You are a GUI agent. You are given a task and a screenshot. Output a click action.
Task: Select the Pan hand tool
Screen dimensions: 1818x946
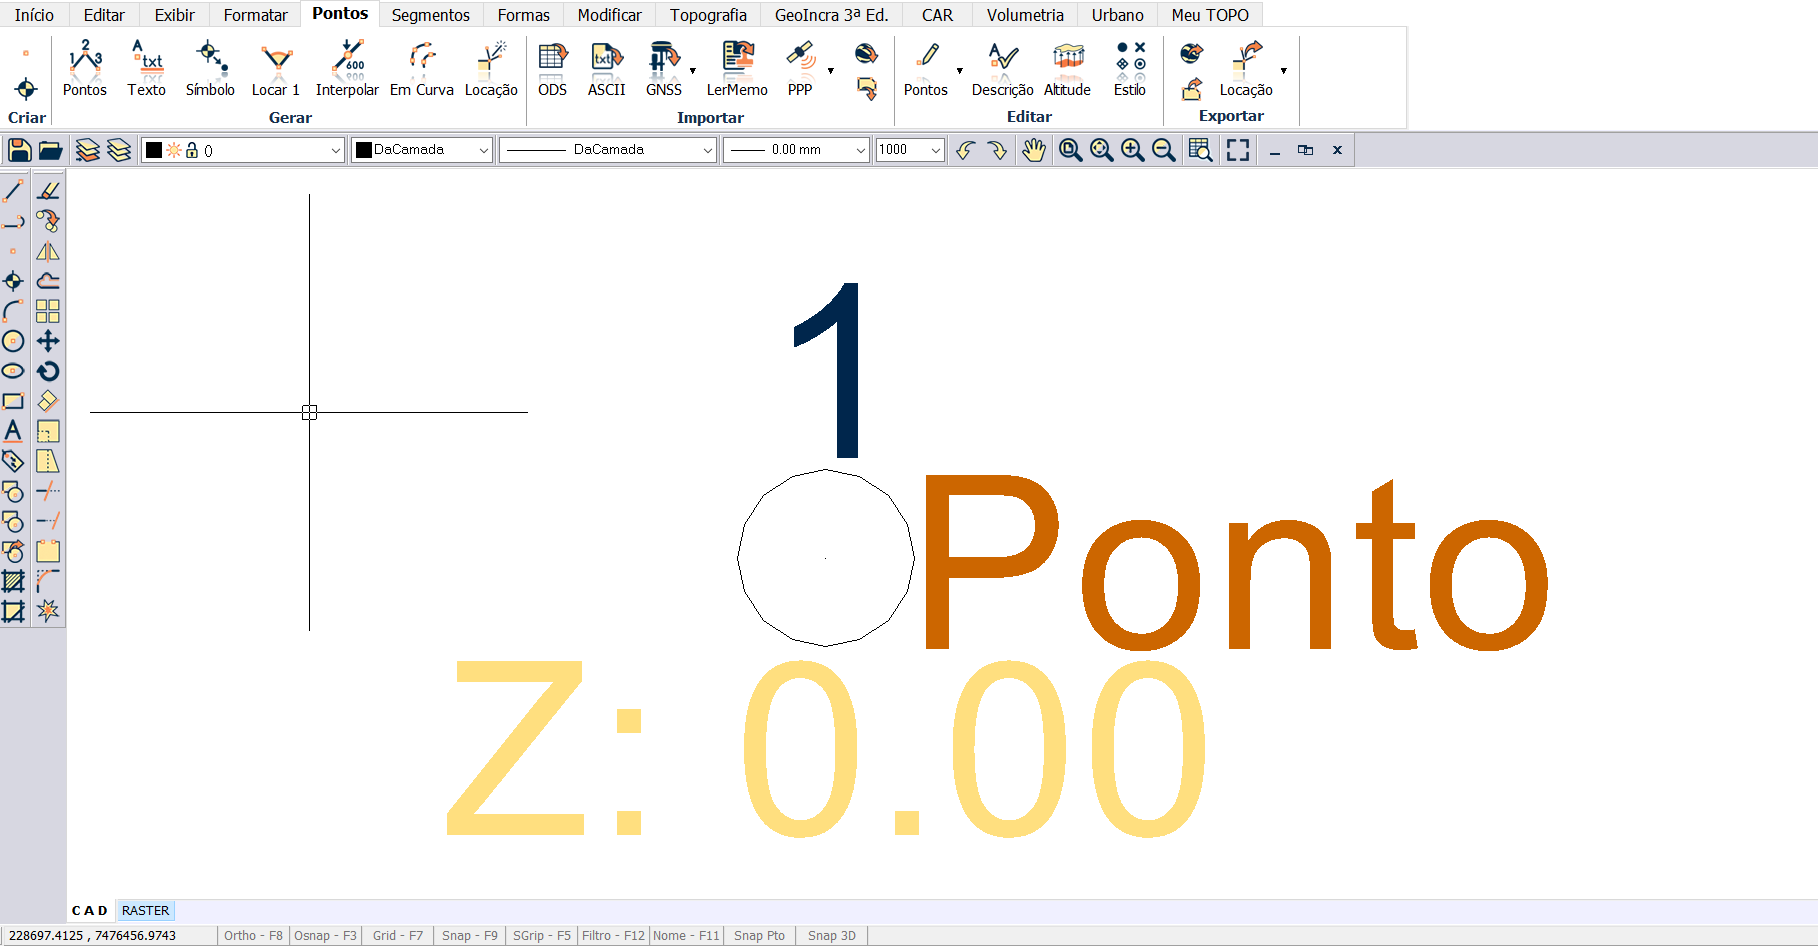coord(1033,150)
